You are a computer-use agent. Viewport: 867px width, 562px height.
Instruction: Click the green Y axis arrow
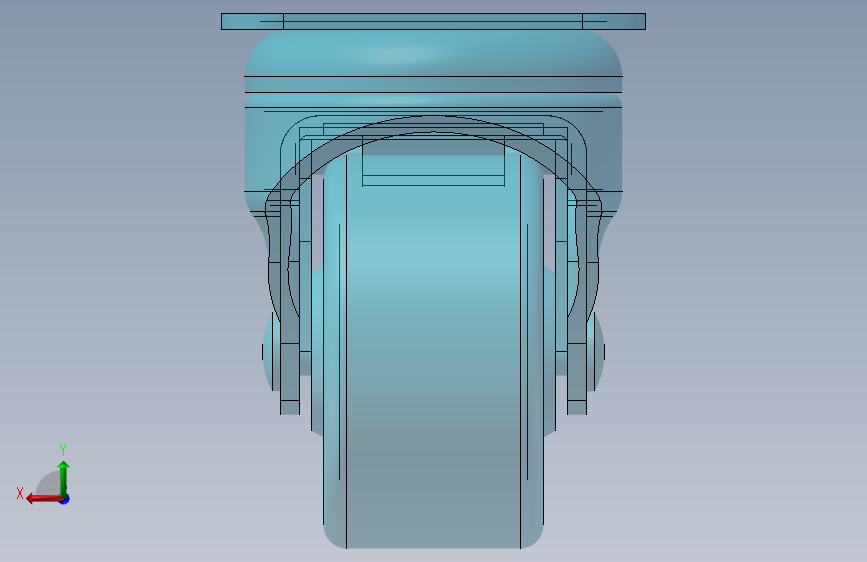point(64,479)
